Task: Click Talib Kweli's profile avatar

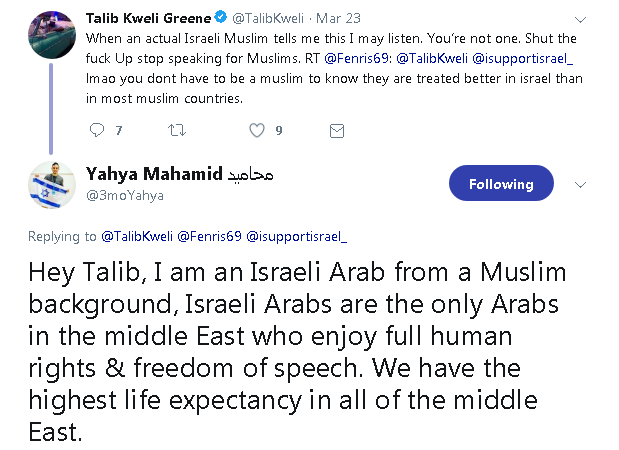Action: coord(47,28)
